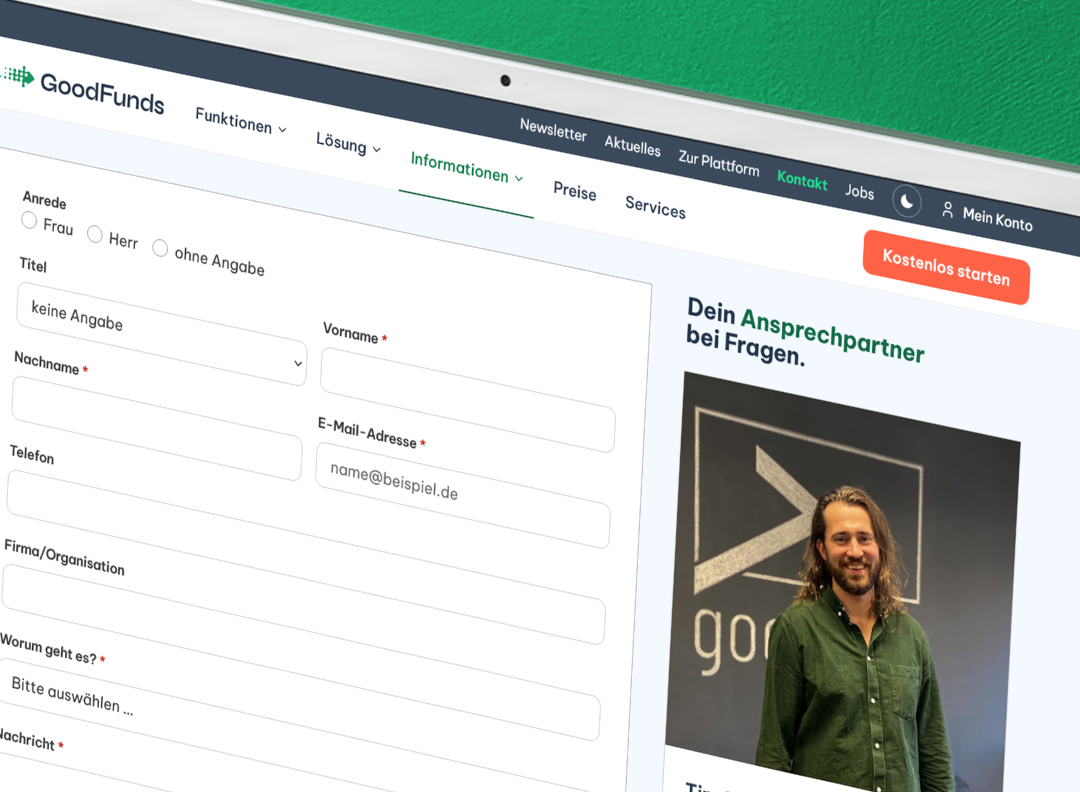Click the Anrede label

[x=45, y=200]
